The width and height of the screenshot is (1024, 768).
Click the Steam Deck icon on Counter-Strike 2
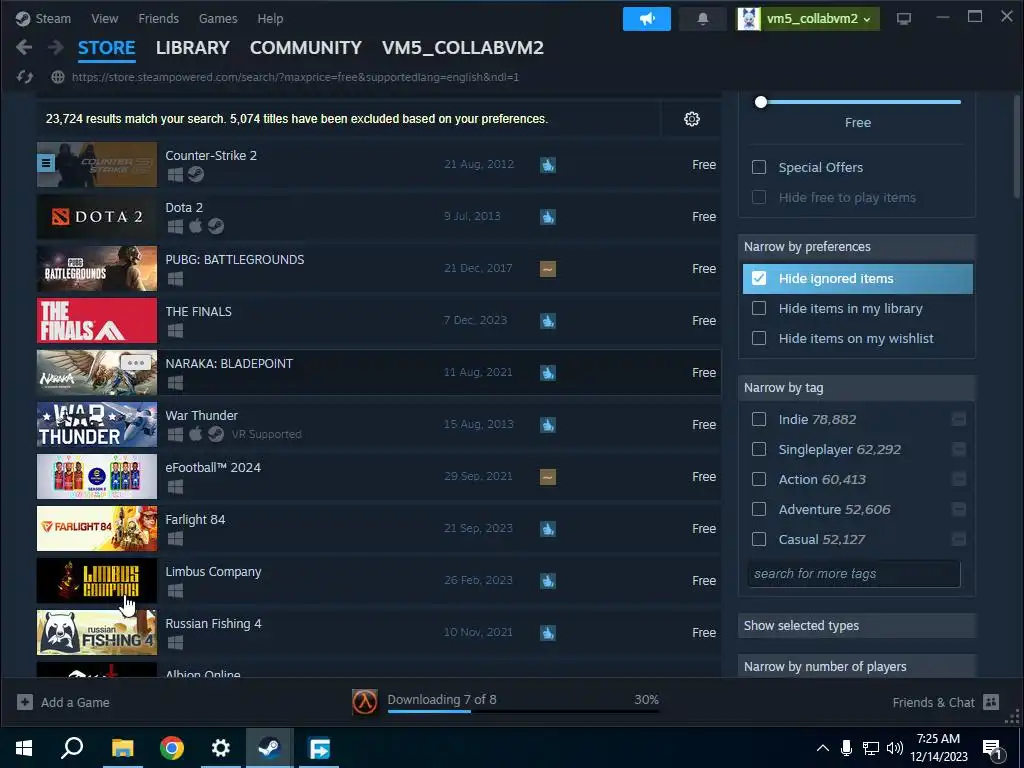[196, 174]
